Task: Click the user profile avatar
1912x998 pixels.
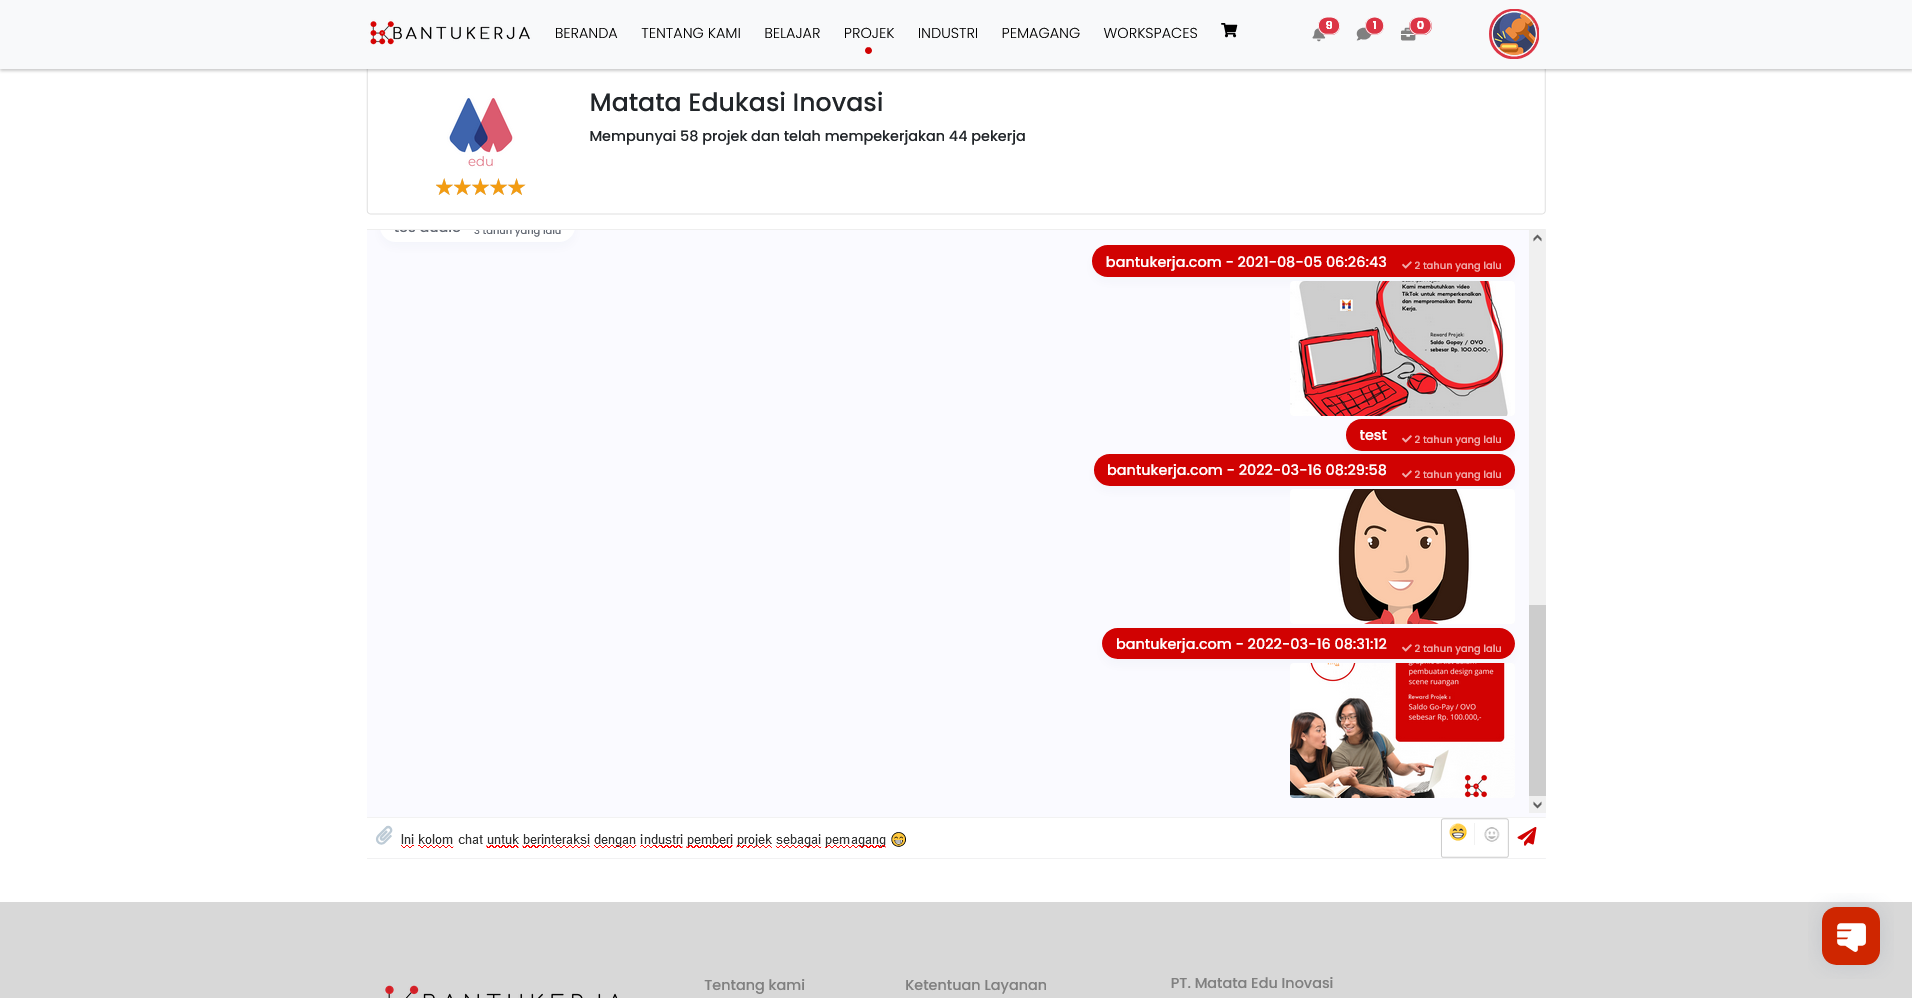Action: 1513,34
